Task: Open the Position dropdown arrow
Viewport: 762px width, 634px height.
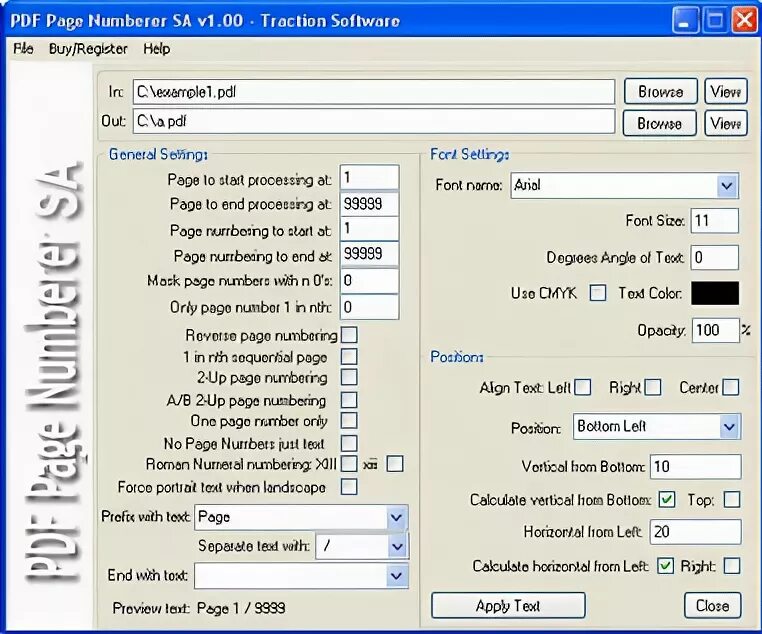Action: pyautogui.click(x=729, y=427)
